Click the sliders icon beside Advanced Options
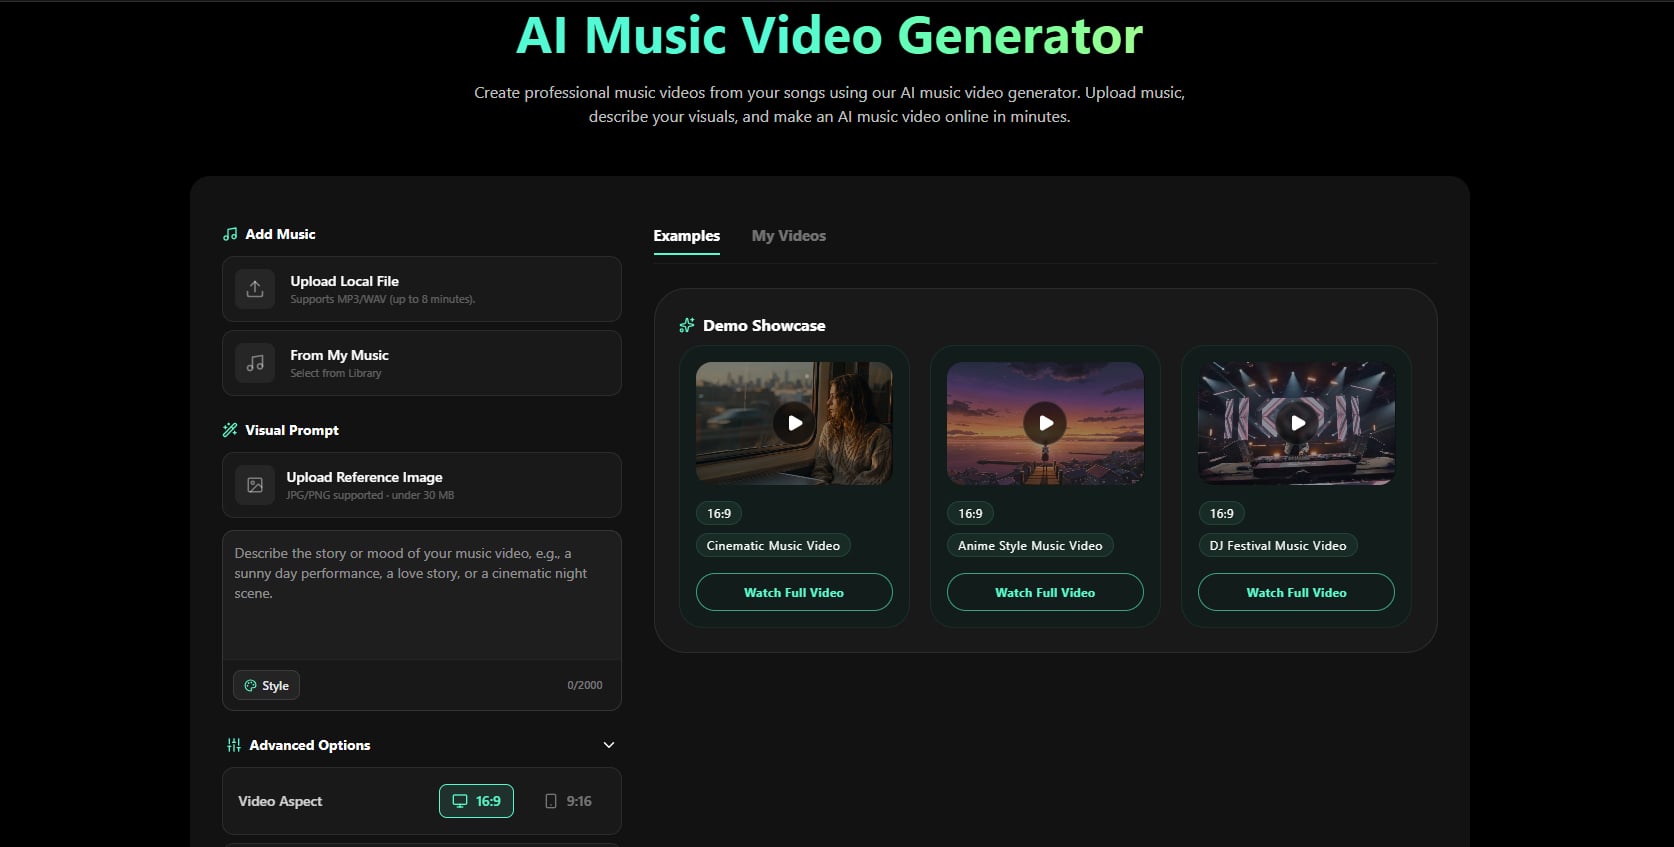This screenshot has width=1674, height=847. (234, 745)
